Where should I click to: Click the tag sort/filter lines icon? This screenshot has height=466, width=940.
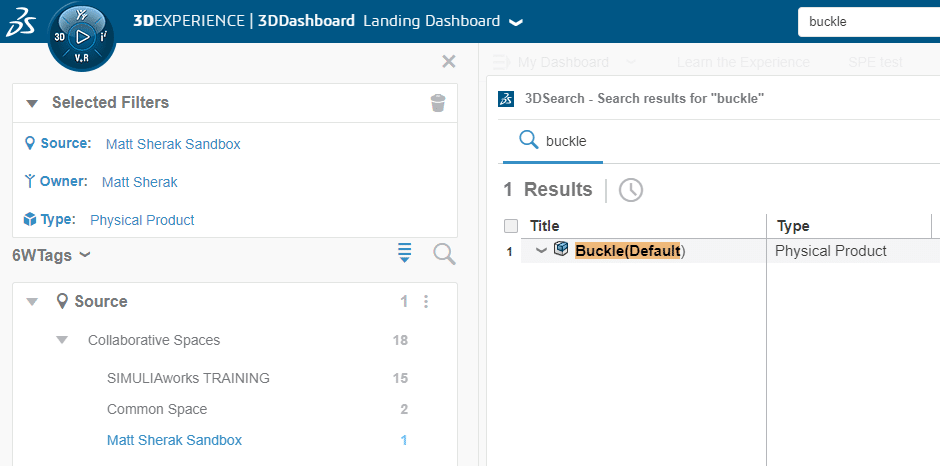click(x=405, y=253)
